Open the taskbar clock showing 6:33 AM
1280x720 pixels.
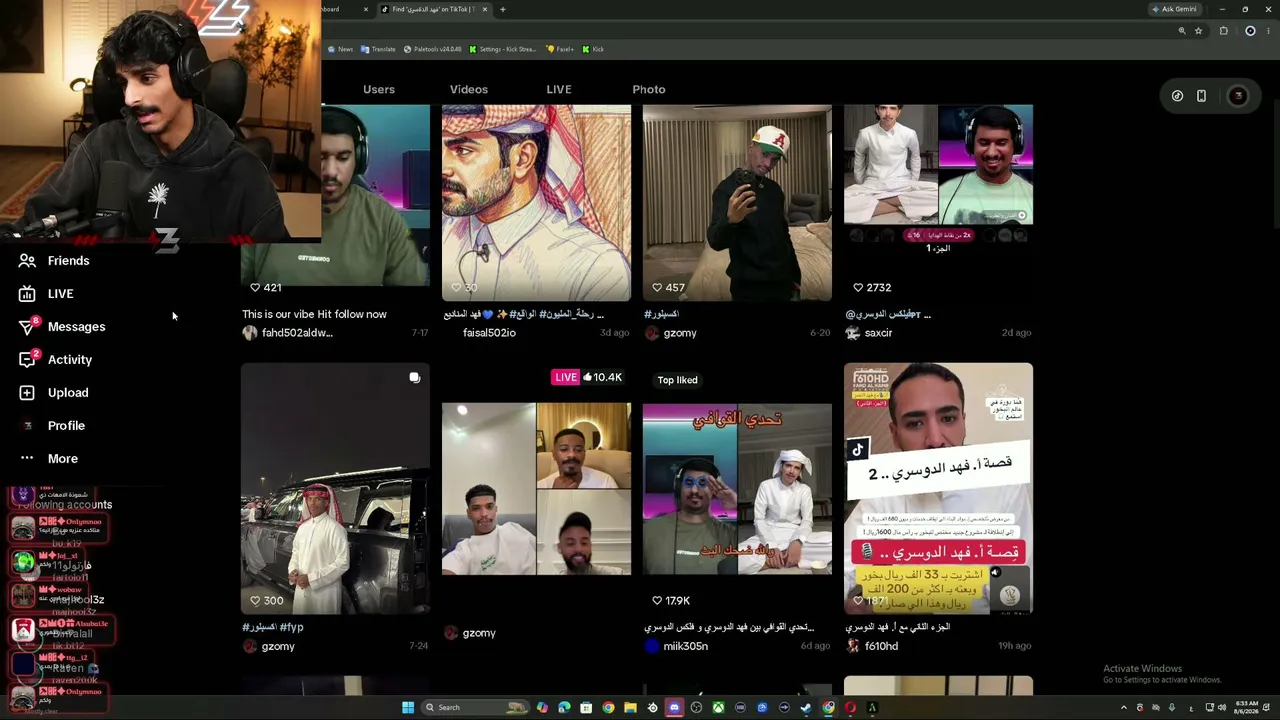click(x=1246, y=708)
